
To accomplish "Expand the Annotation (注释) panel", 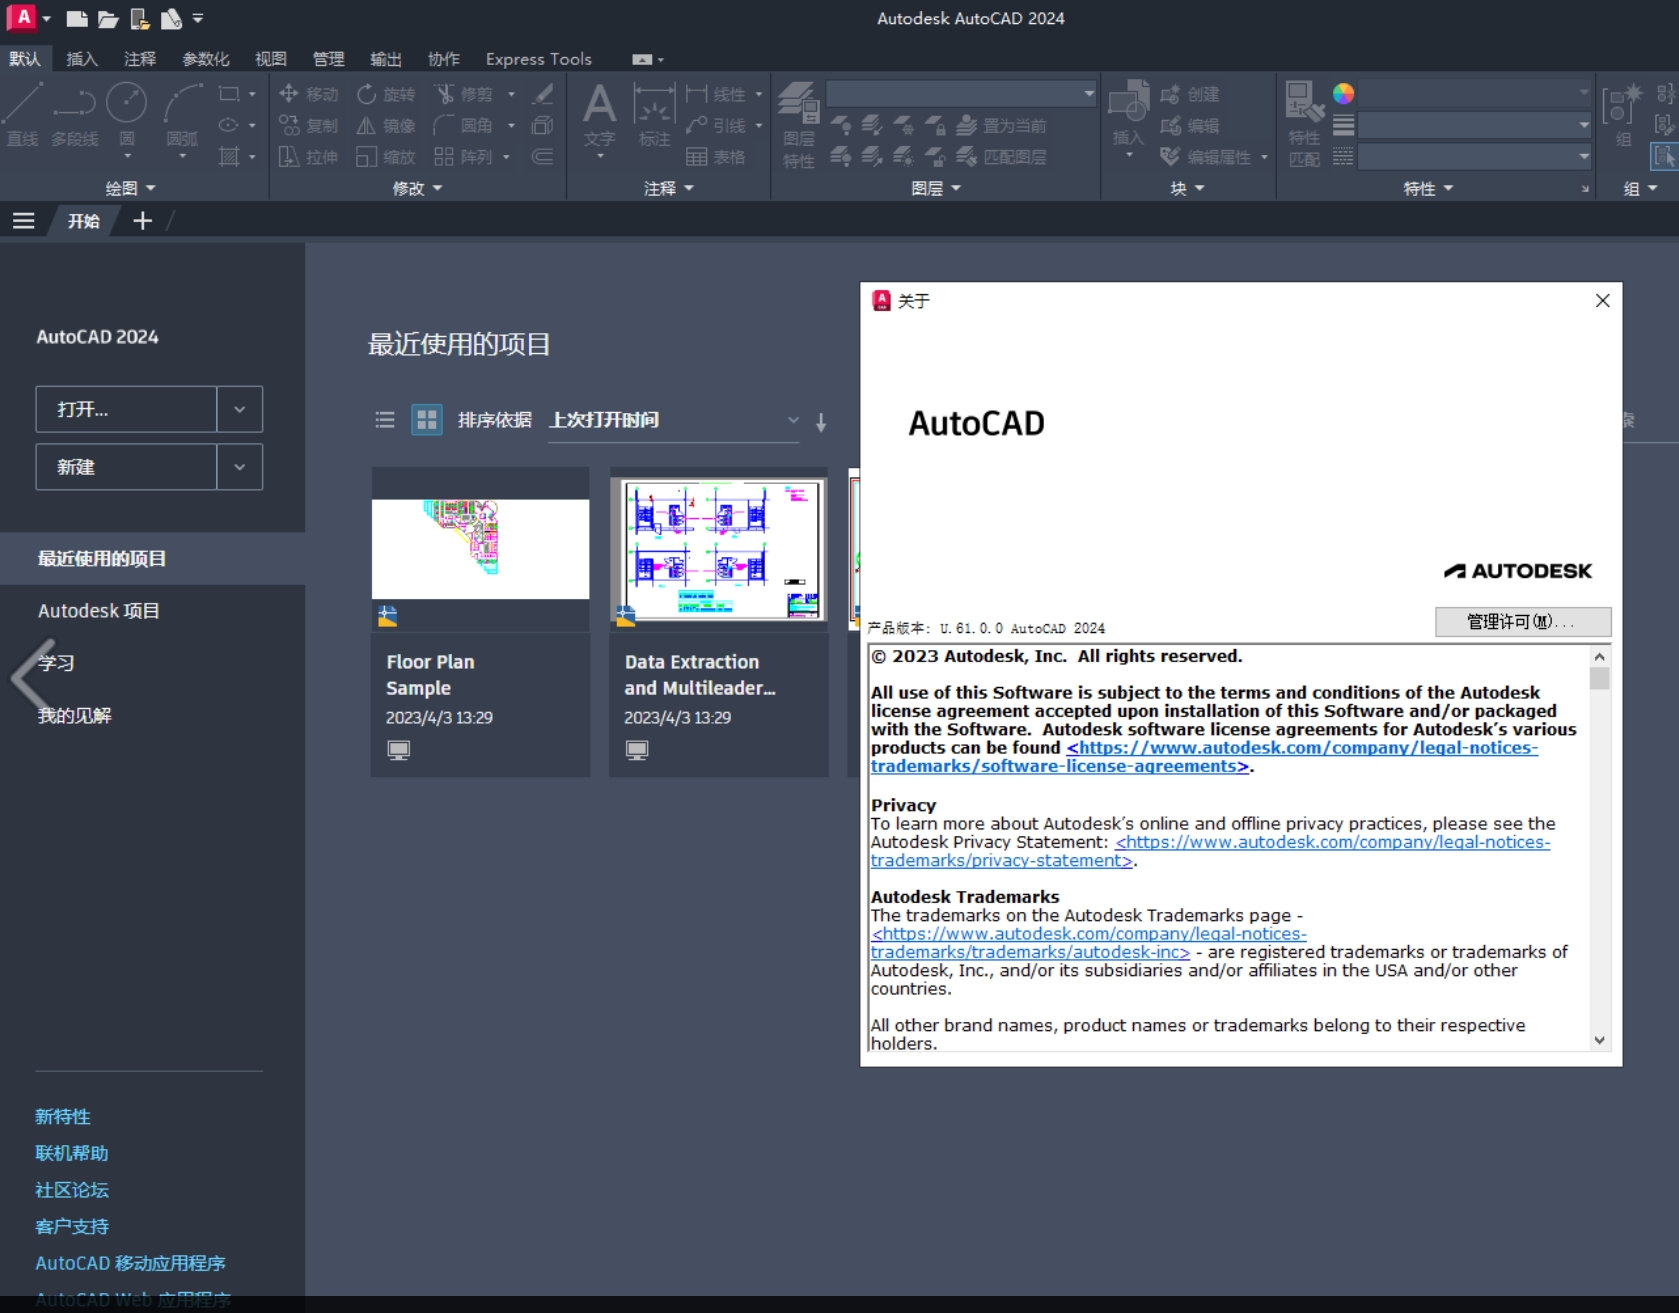I will (669, 188).
